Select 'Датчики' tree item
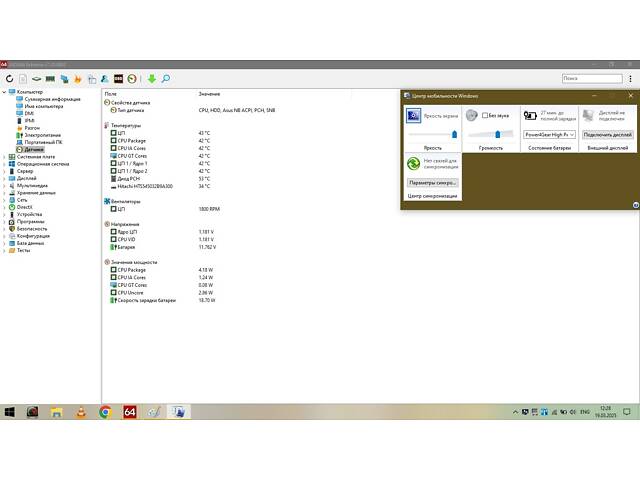This screenshot has height=480, width=640. (x=33, y=149)
